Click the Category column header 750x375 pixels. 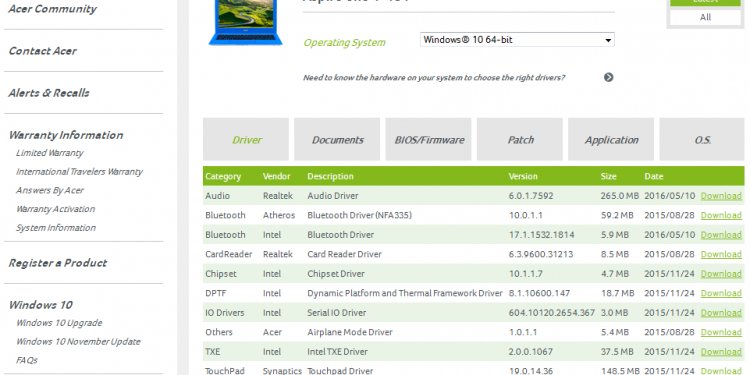[223, 176]
